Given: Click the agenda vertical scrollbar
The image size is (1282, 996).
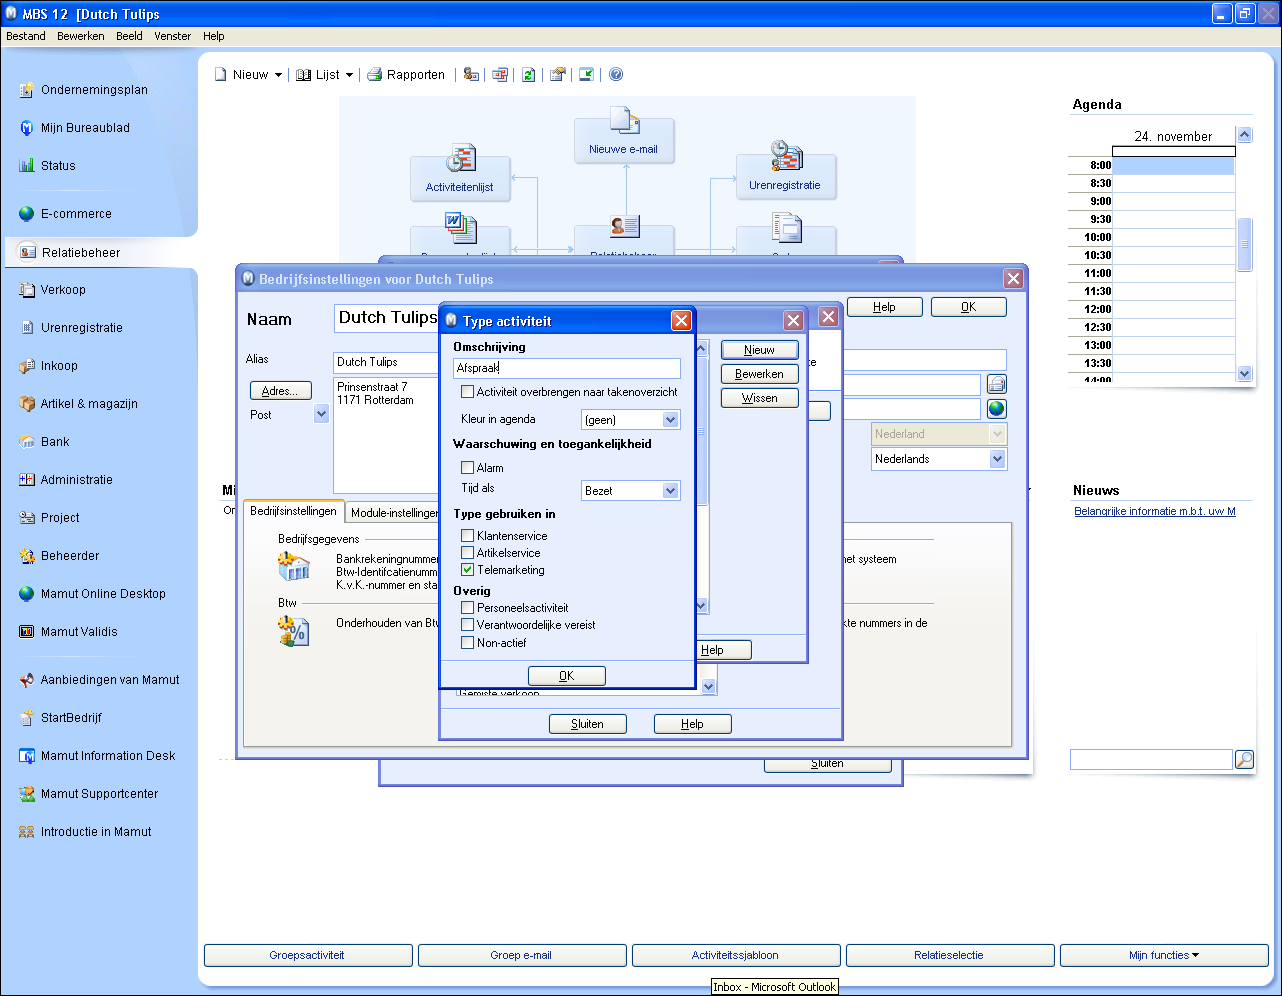Looking at the screenshot, I should (x=1244, y=255).
